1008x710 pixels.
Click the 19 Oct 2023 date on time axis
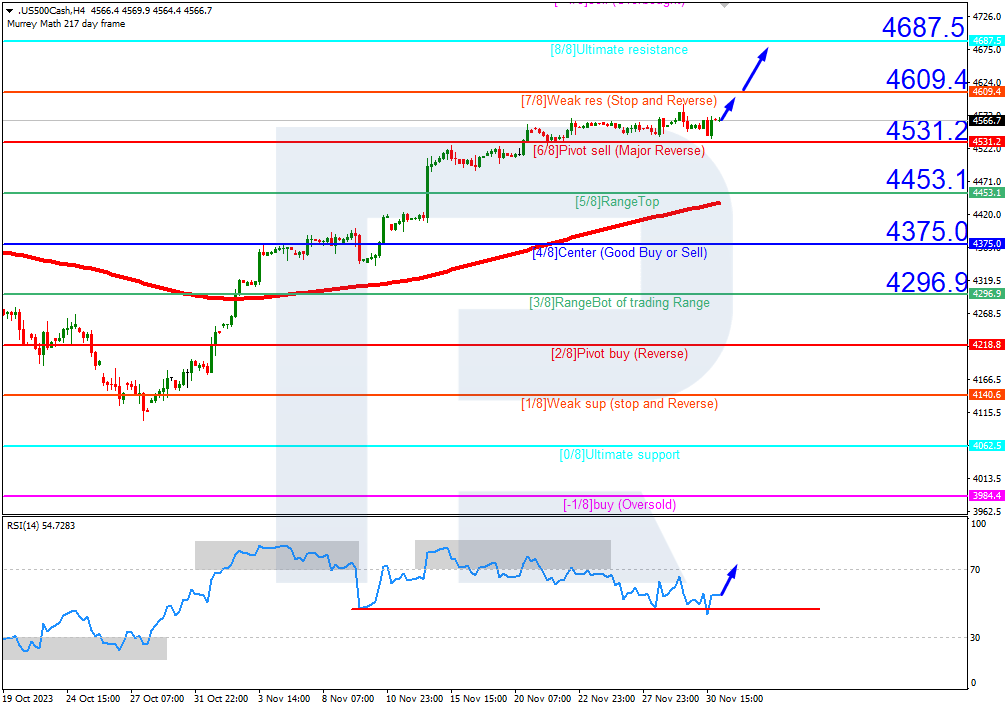pyautogui.click(x=28, y=698)
